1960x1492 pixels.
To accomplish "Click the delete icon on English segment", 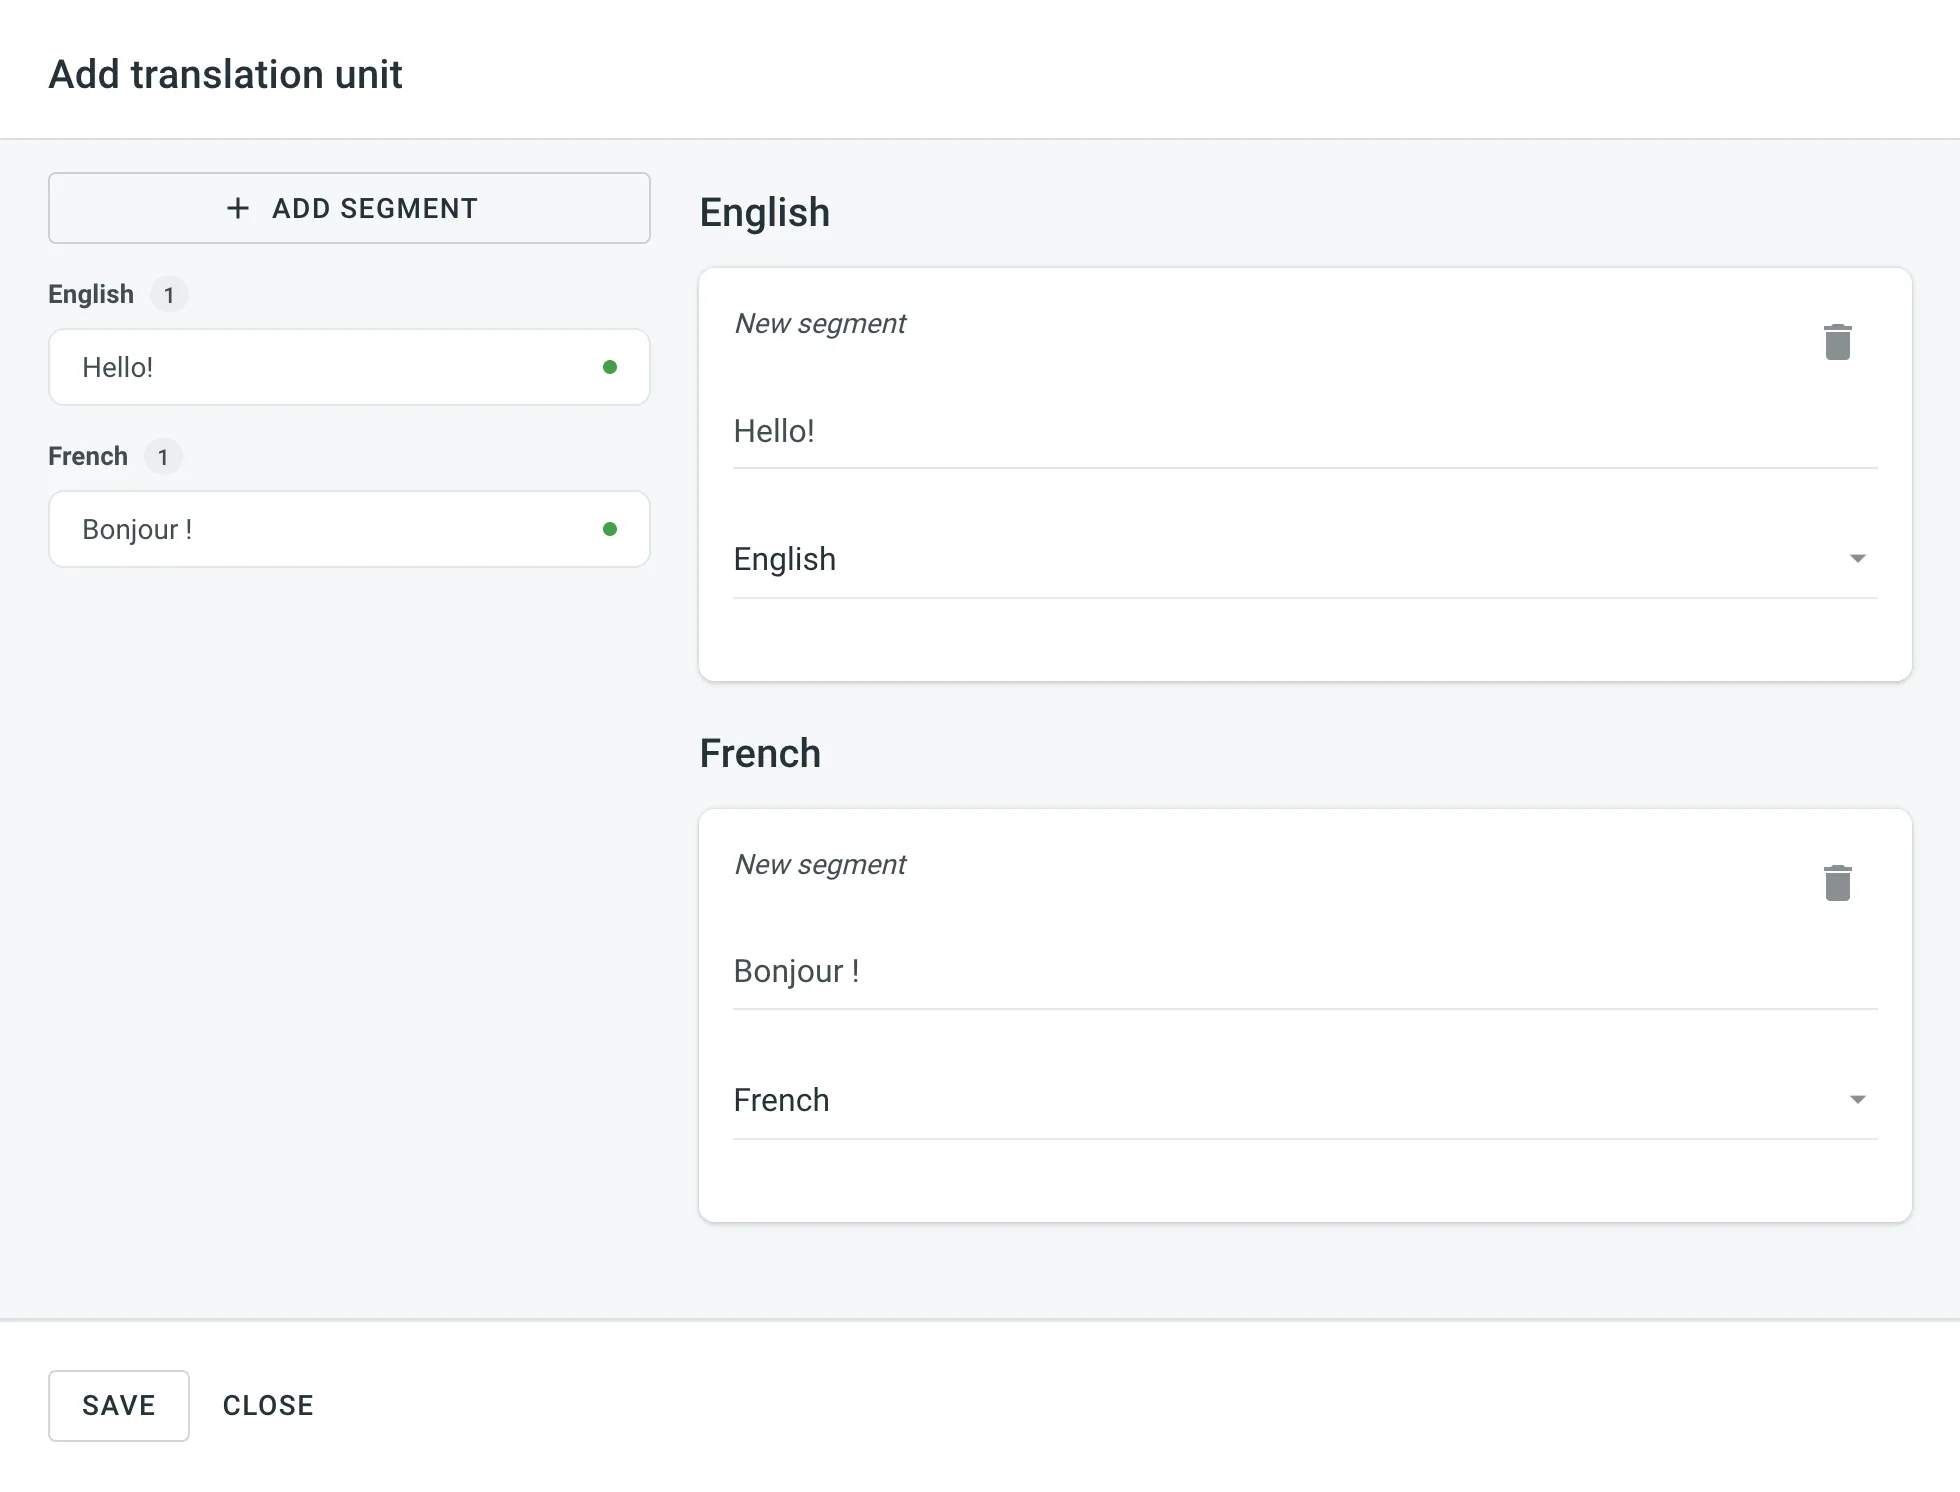I will 1838,342.
